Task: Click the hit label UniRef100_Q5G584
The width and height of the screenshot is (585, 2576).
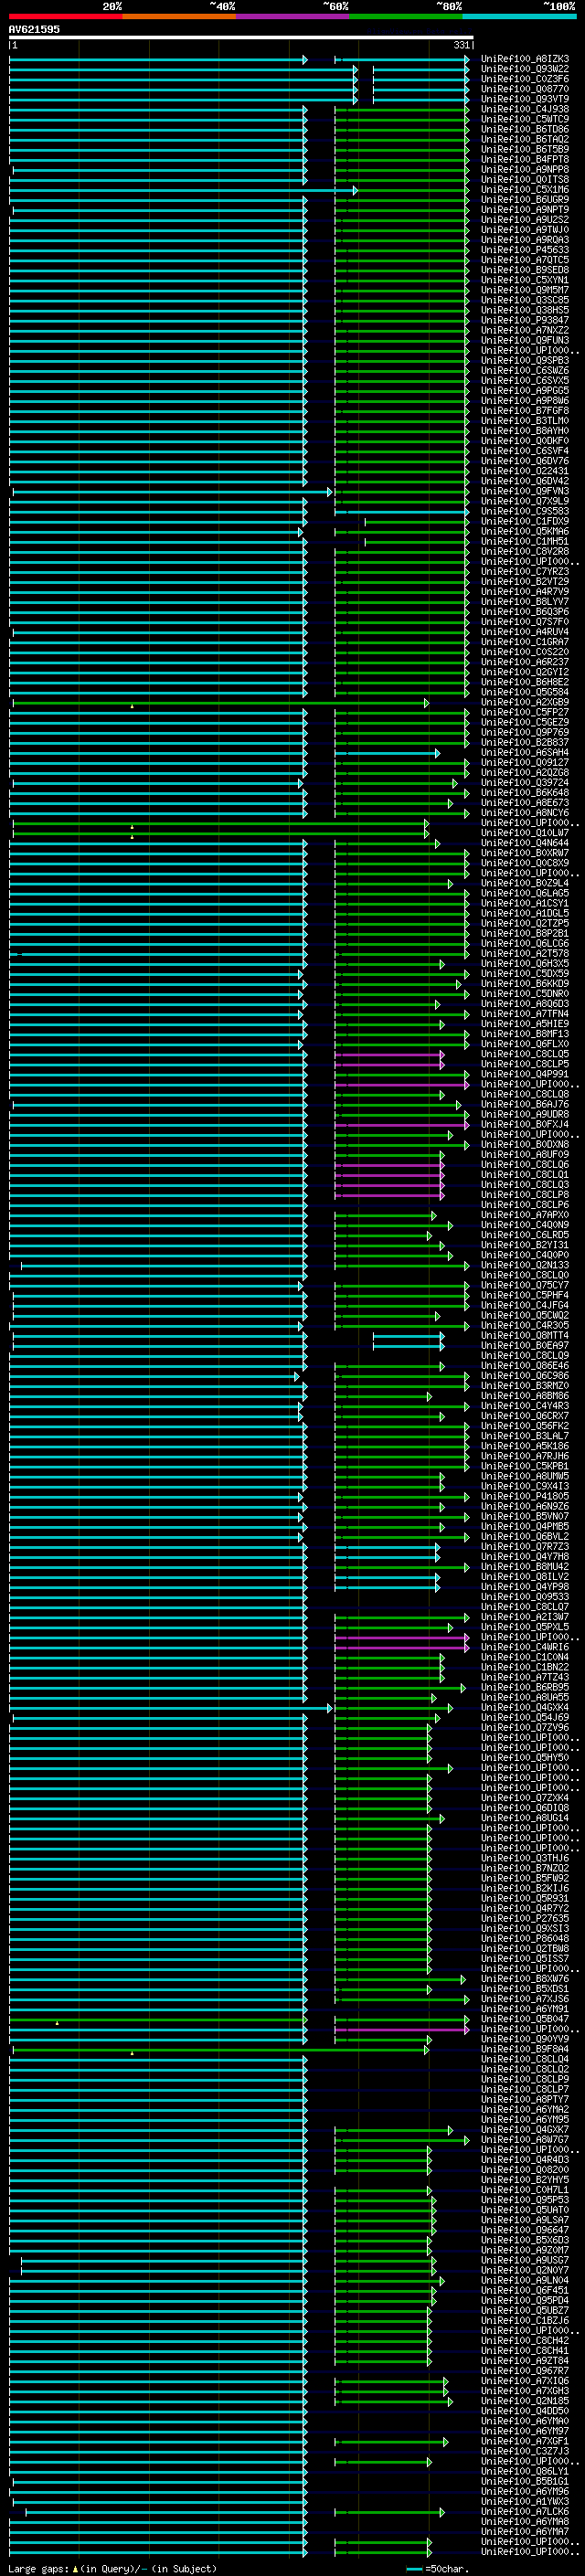Action: (x=525, y=692)
